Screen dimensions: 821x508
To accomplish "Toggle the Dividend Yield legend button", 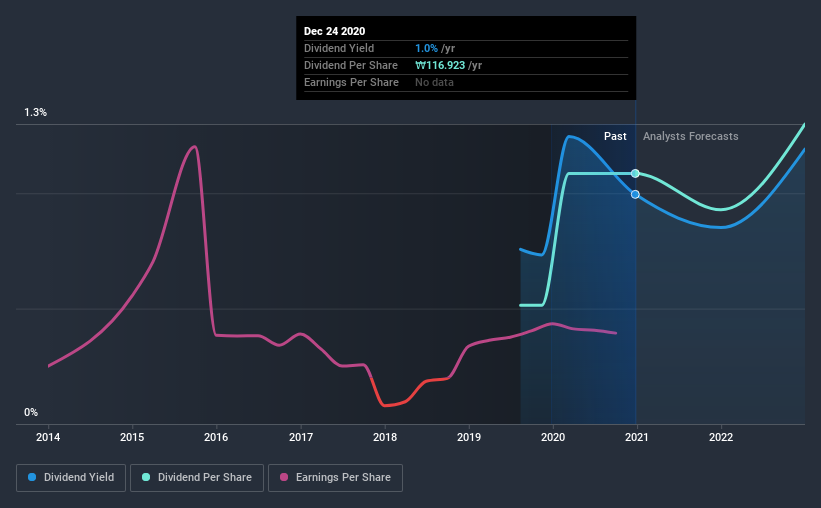I will (71, 478).
